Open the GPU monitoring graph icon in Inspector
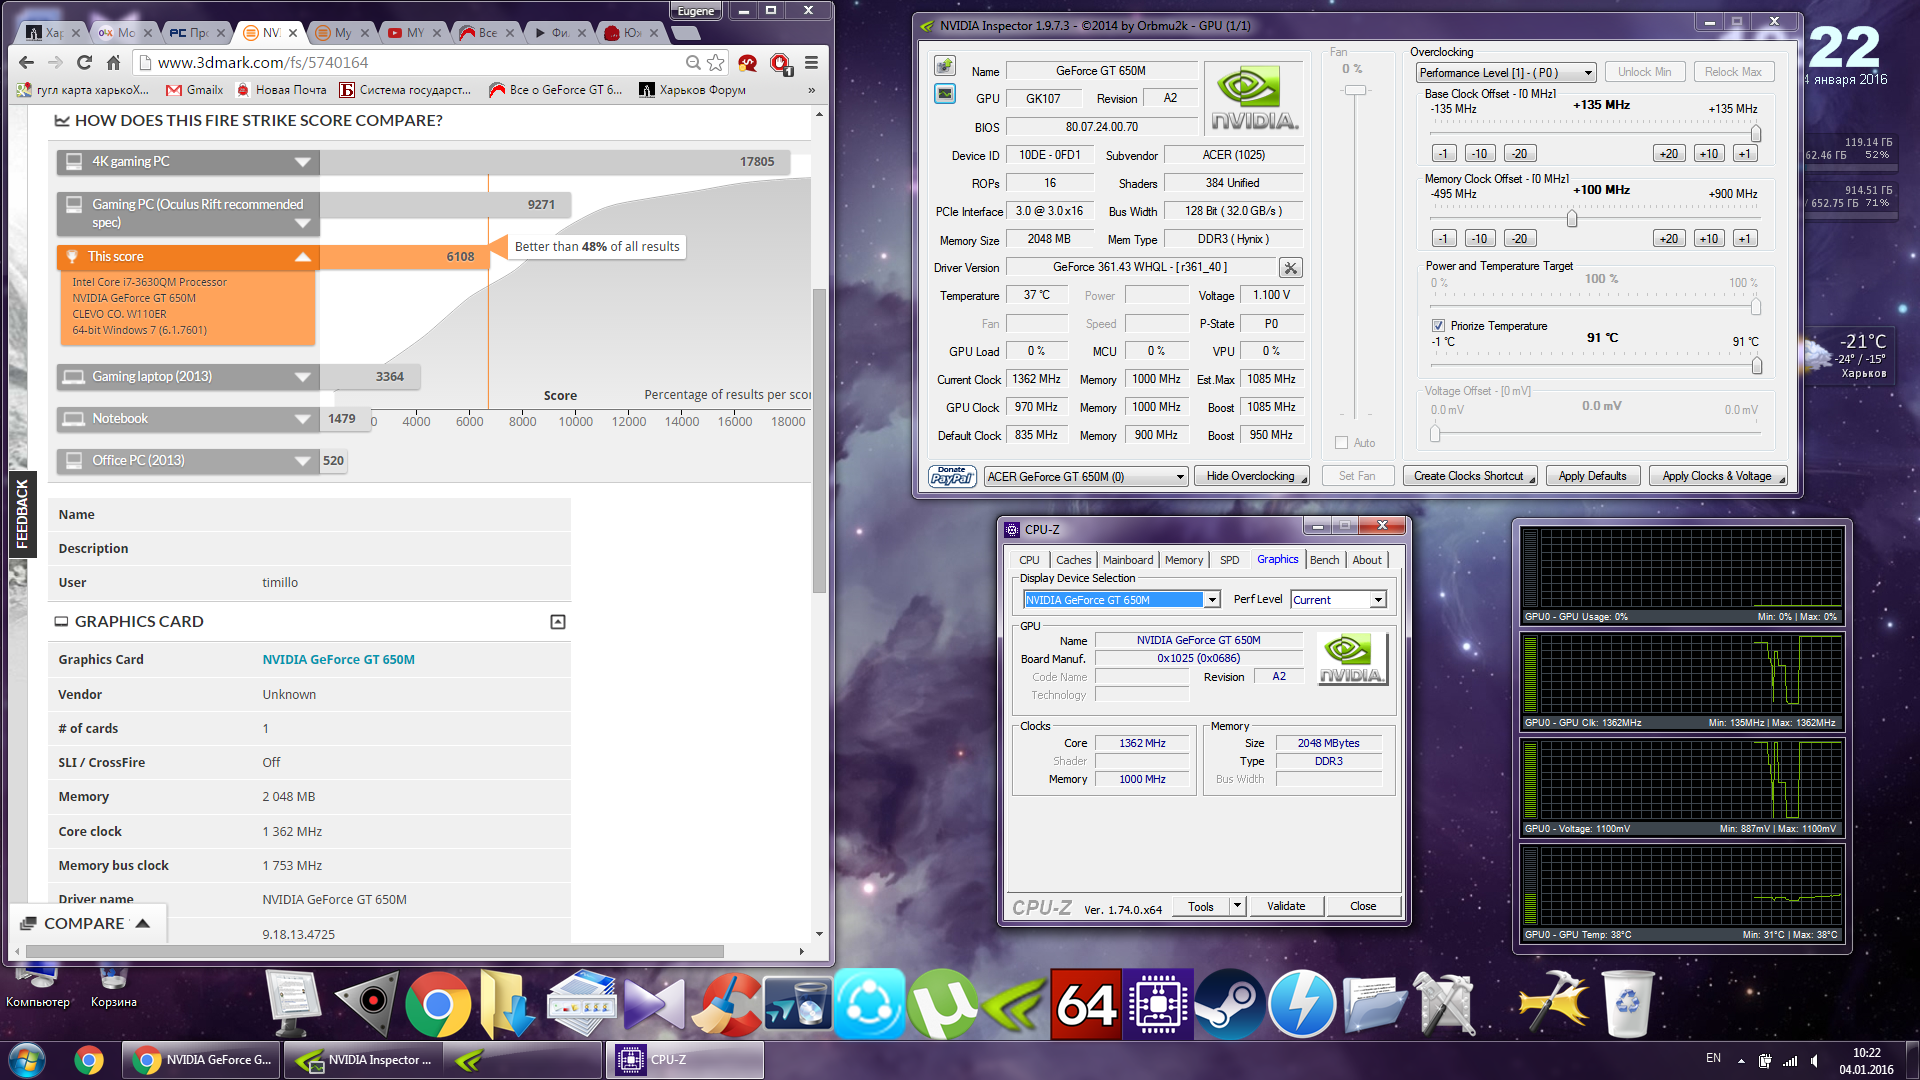 click(x=944, y=94)
